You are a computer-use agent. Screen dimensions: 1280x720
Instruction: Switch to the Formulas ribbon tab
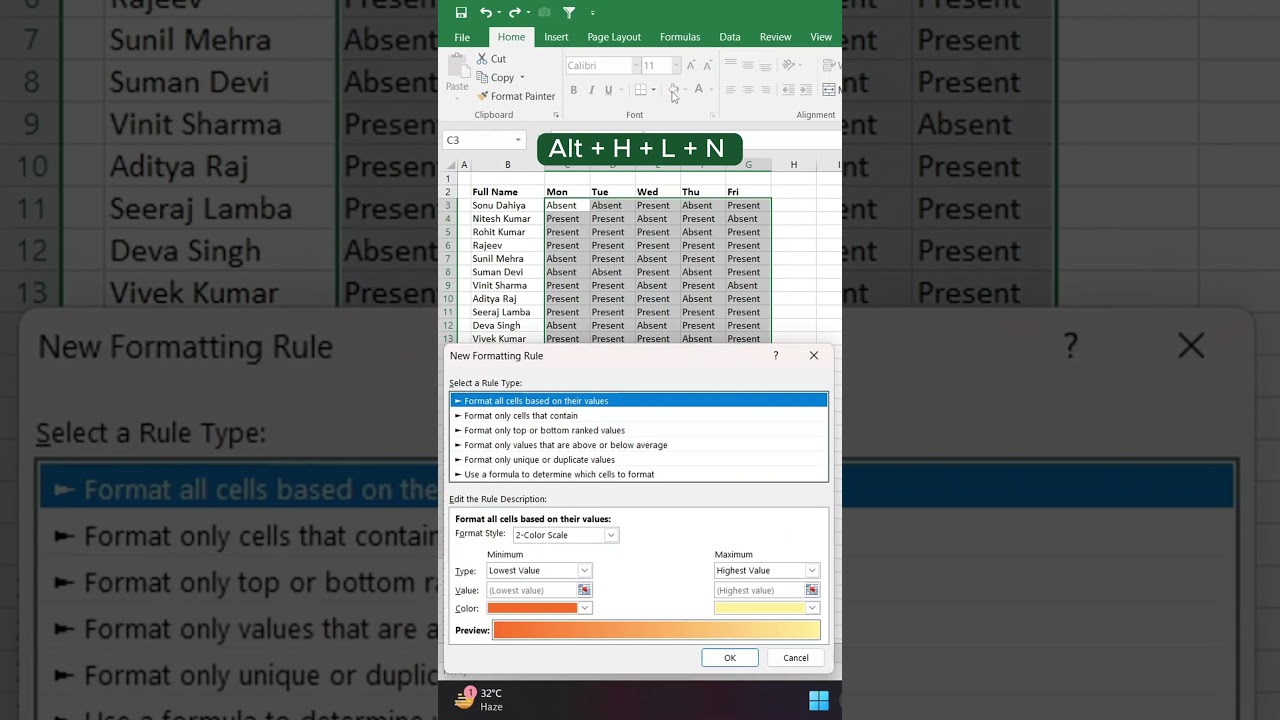click(x=680, y=37)
